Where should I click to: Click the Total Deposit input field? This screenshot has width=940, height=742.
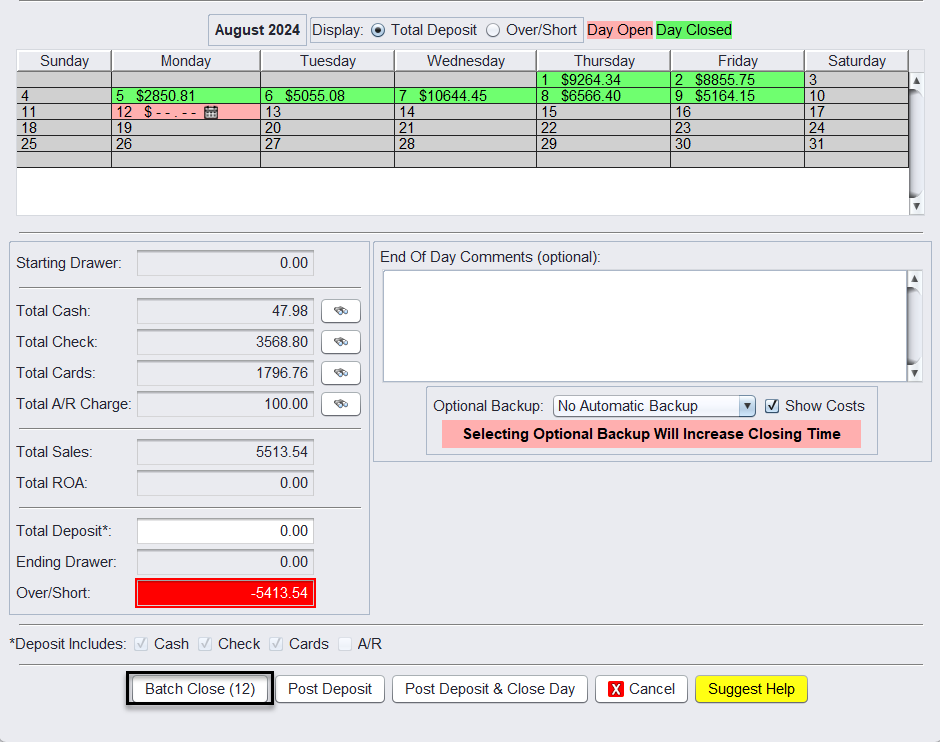coord(225,531)
